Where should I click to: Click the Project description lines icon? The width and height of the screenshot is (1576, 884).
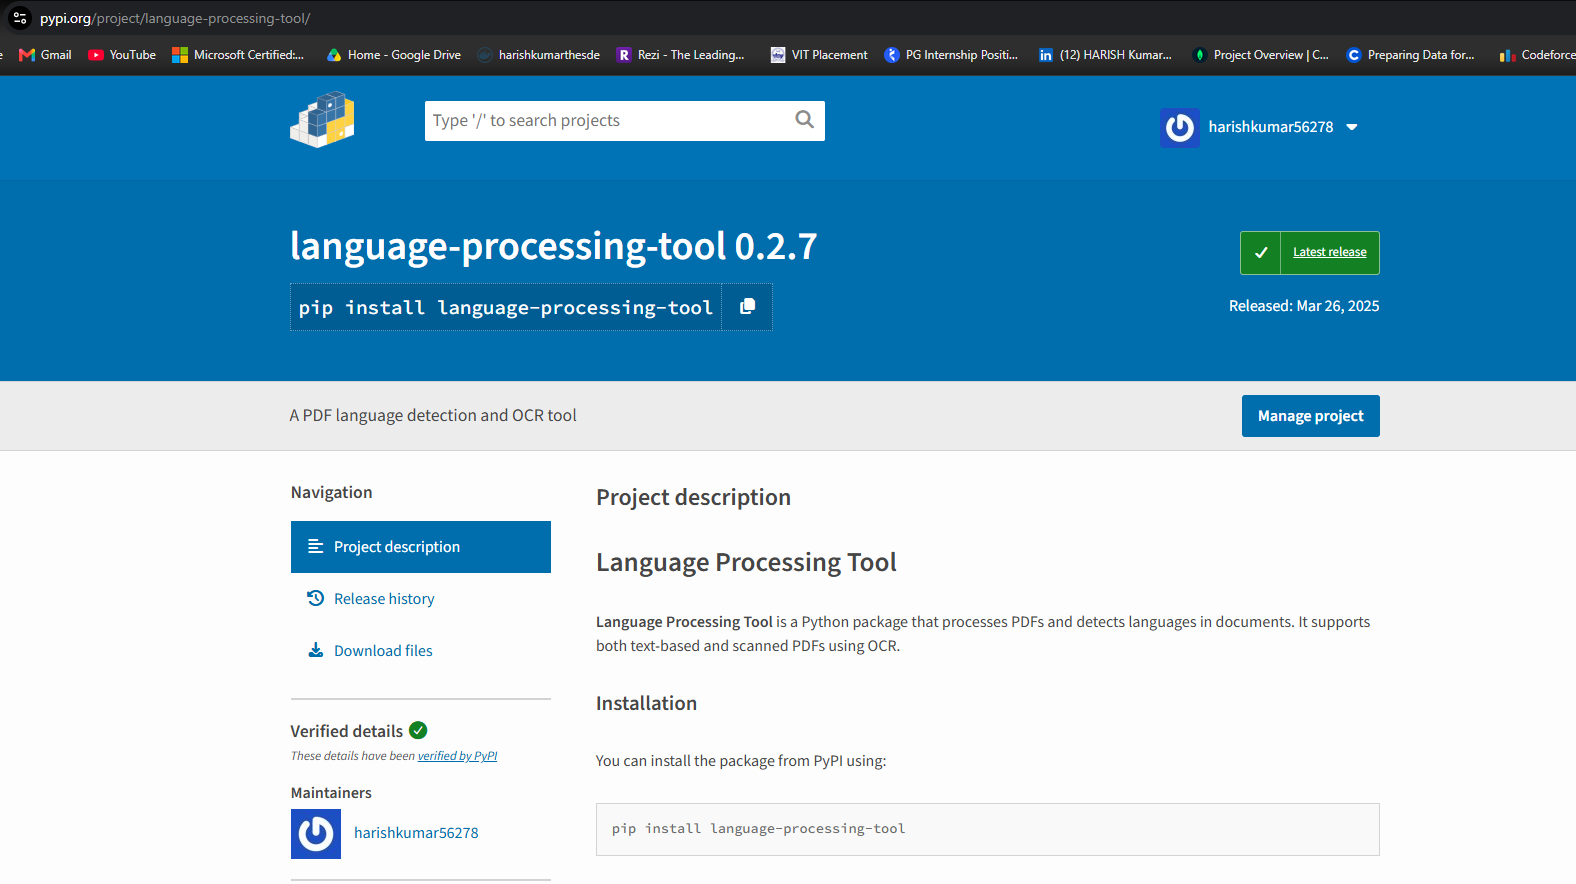[315, 546]
